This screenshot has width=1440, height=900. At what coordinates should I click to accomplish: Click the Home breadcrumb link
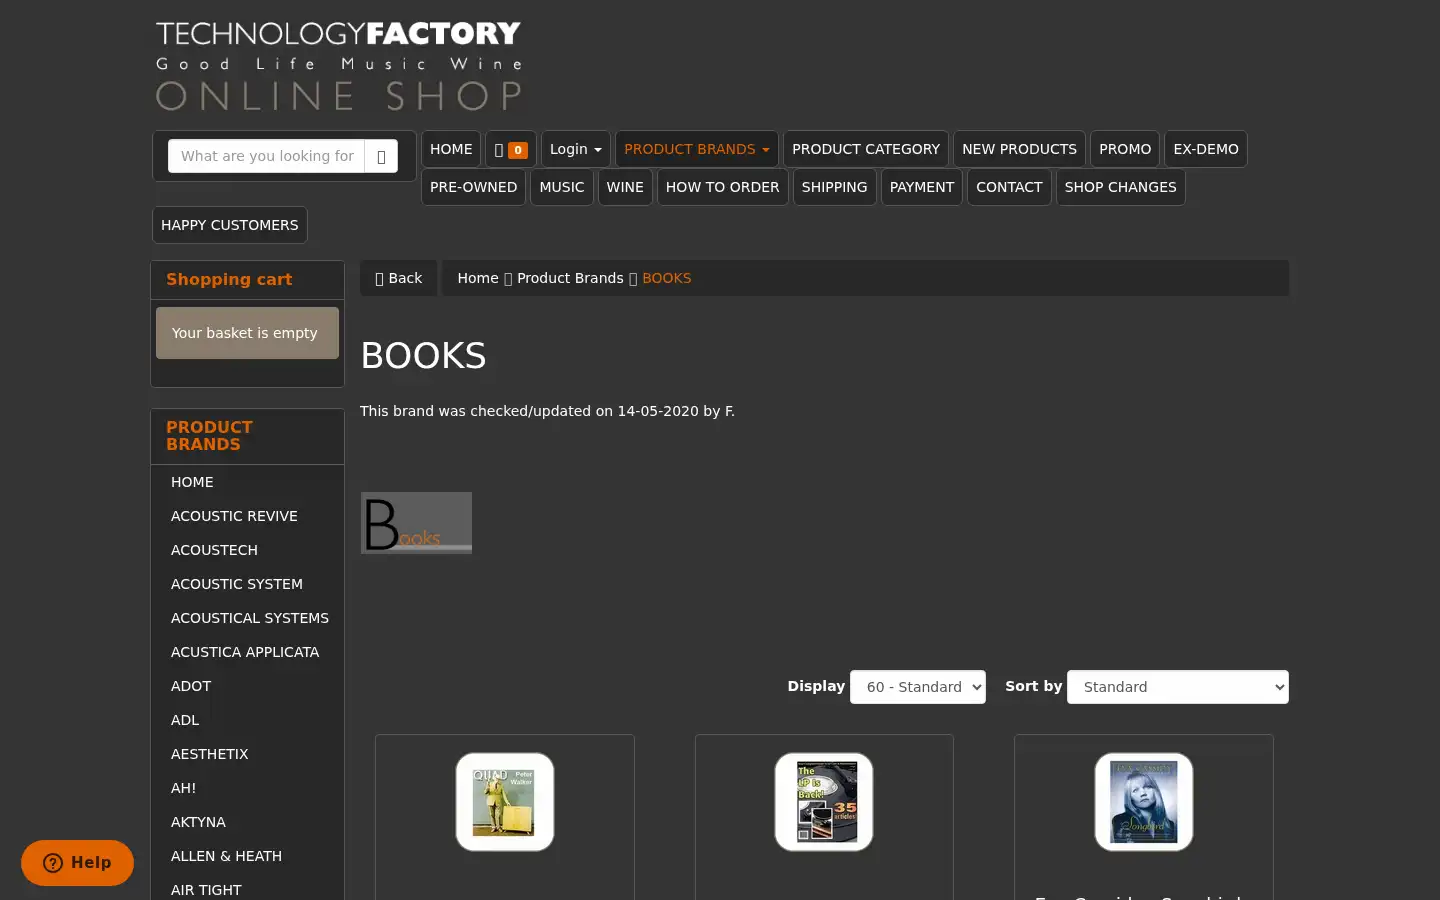(x=478, y=278)
